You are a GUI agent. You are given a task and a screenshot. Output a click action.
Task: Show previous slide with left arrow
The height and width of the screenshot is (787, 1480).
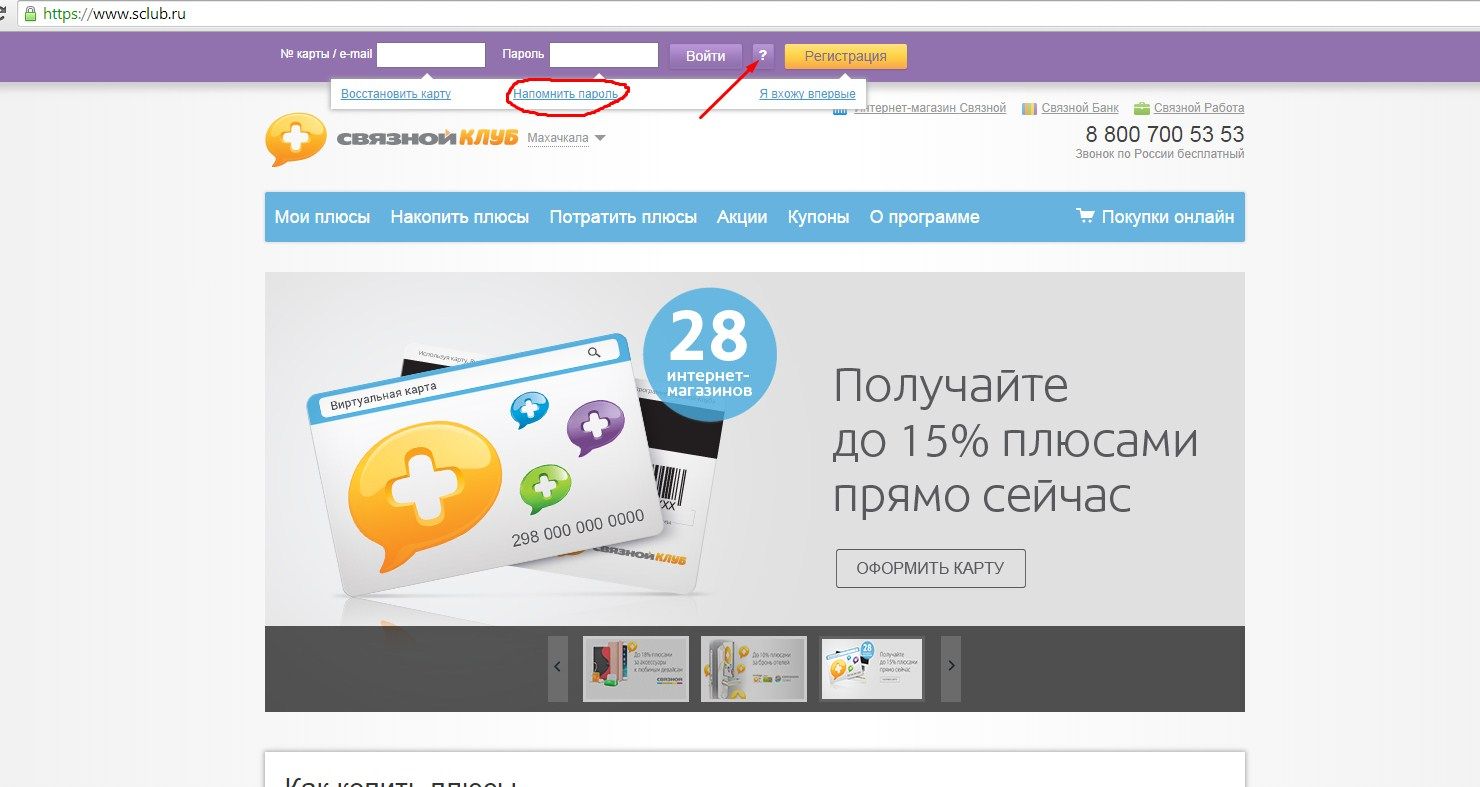point(558,668)
